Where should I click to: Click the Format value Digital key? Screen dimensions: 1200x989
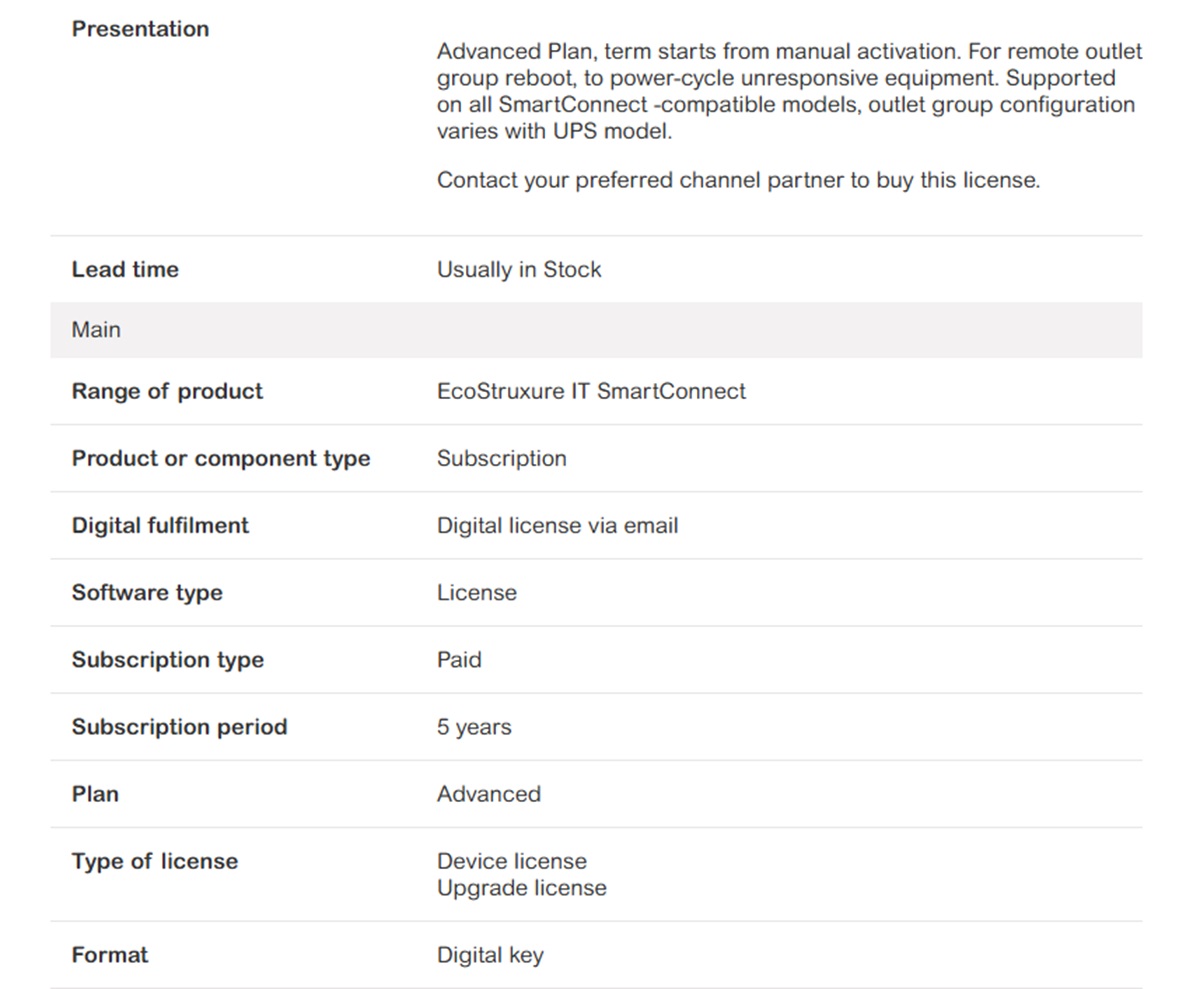click(x=490, y=955)
